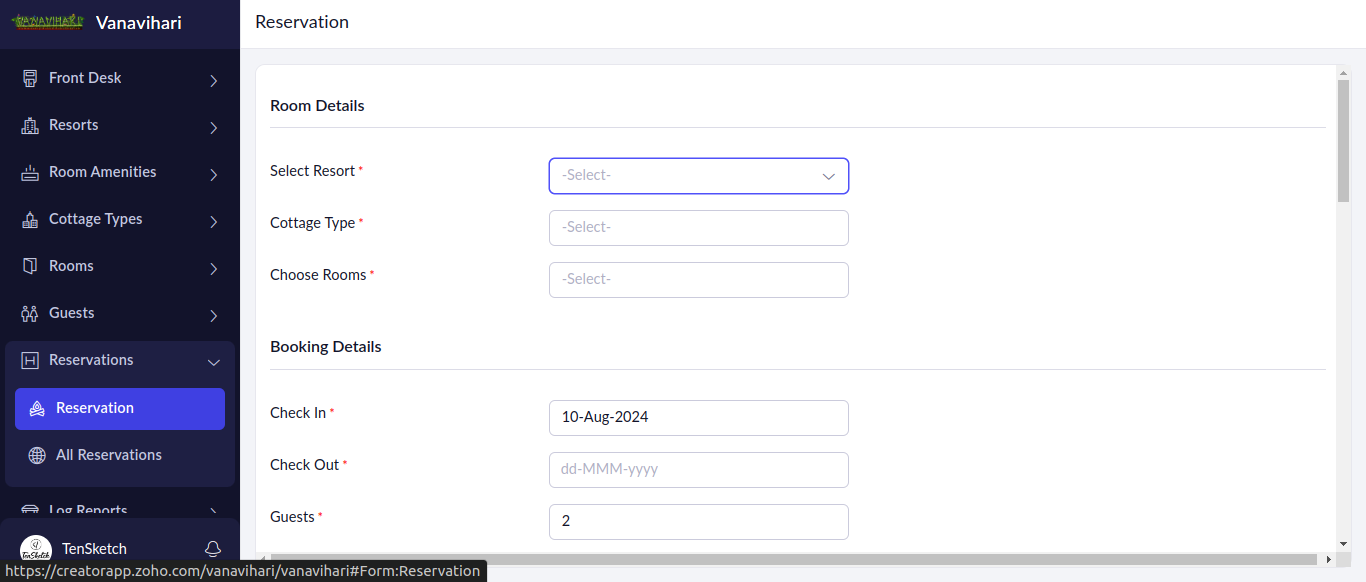Expand the Resorts menu chevron
The image size is (1366, 582).
(x=213, y=127)
